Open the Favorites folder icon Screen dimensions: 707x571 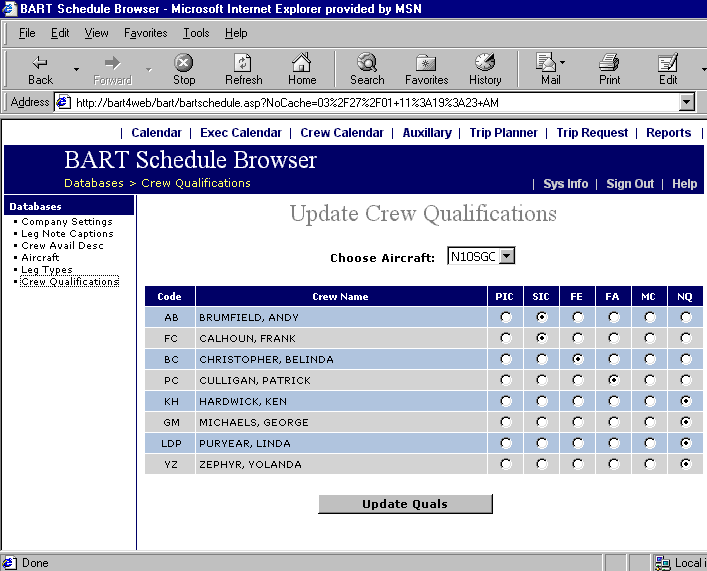(x=426, y=63)
